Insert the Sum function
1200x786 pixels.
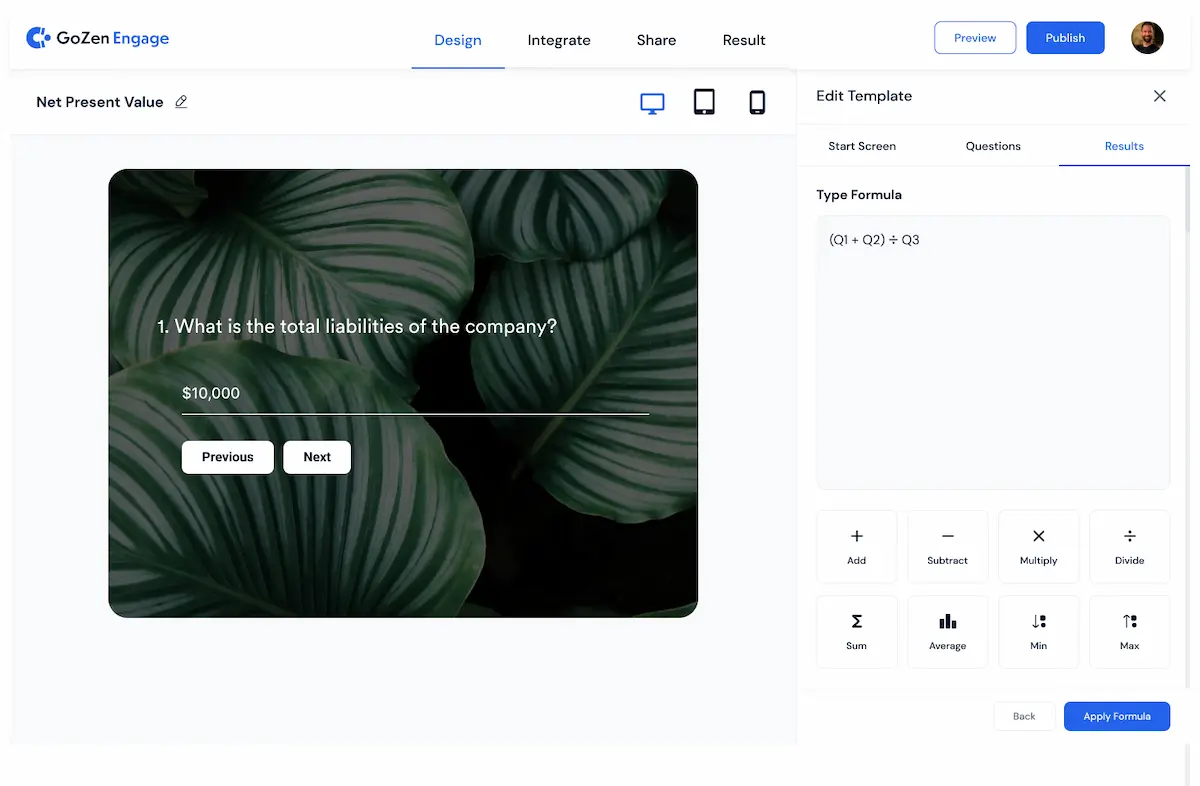[x=856, y=631]
